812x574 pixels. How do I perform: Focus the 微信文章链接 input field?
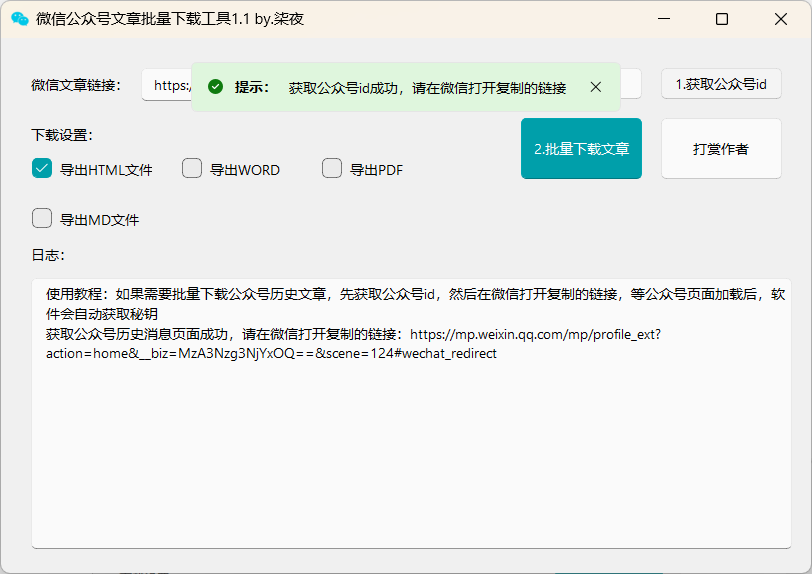pos(392,84)
